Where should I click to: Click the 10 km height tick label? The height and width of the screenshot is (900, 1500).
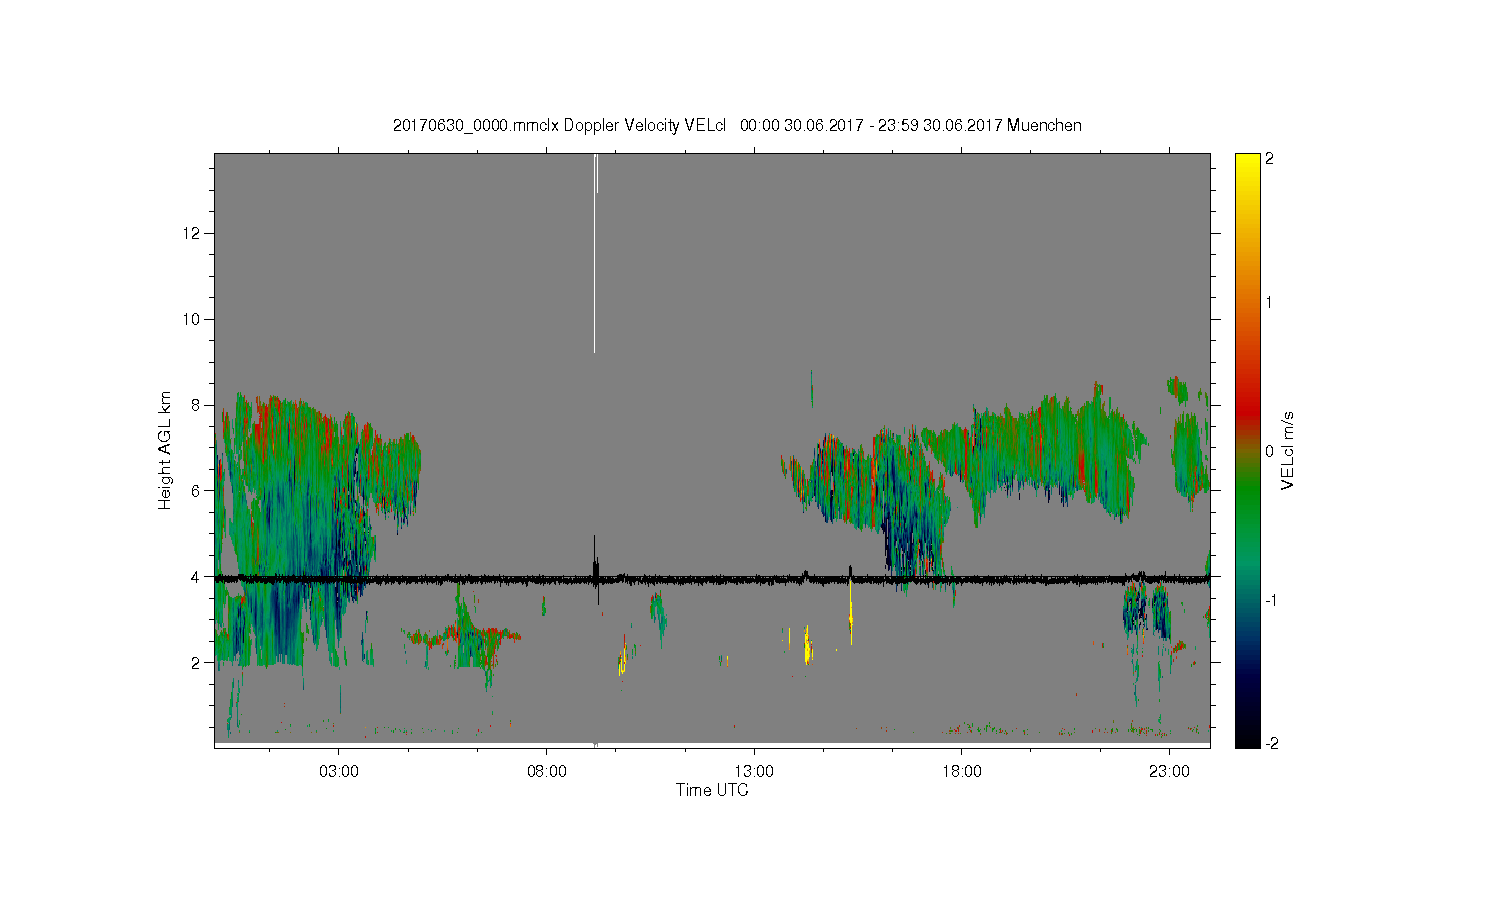coord(193,319)
